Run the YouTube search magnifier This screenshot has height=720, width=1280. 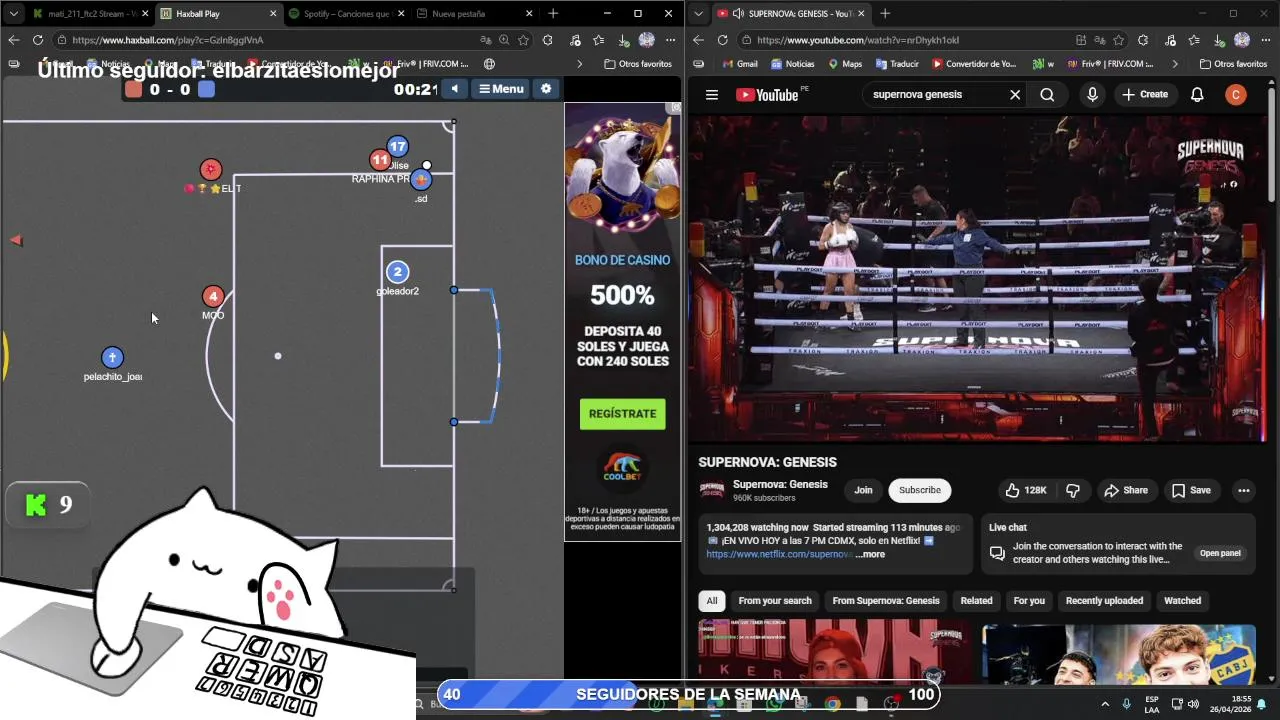(x=1047, y=95)
